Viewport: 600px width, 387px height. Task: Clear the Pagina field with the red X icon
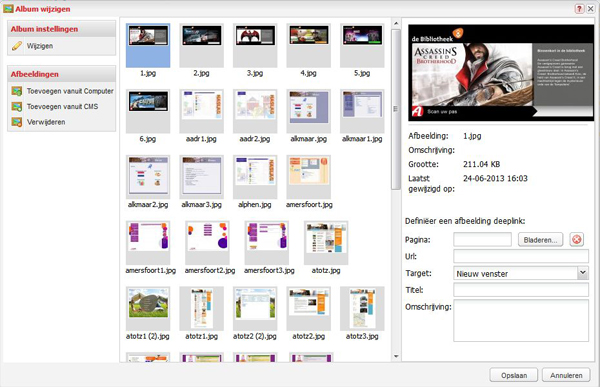[577, 240]
